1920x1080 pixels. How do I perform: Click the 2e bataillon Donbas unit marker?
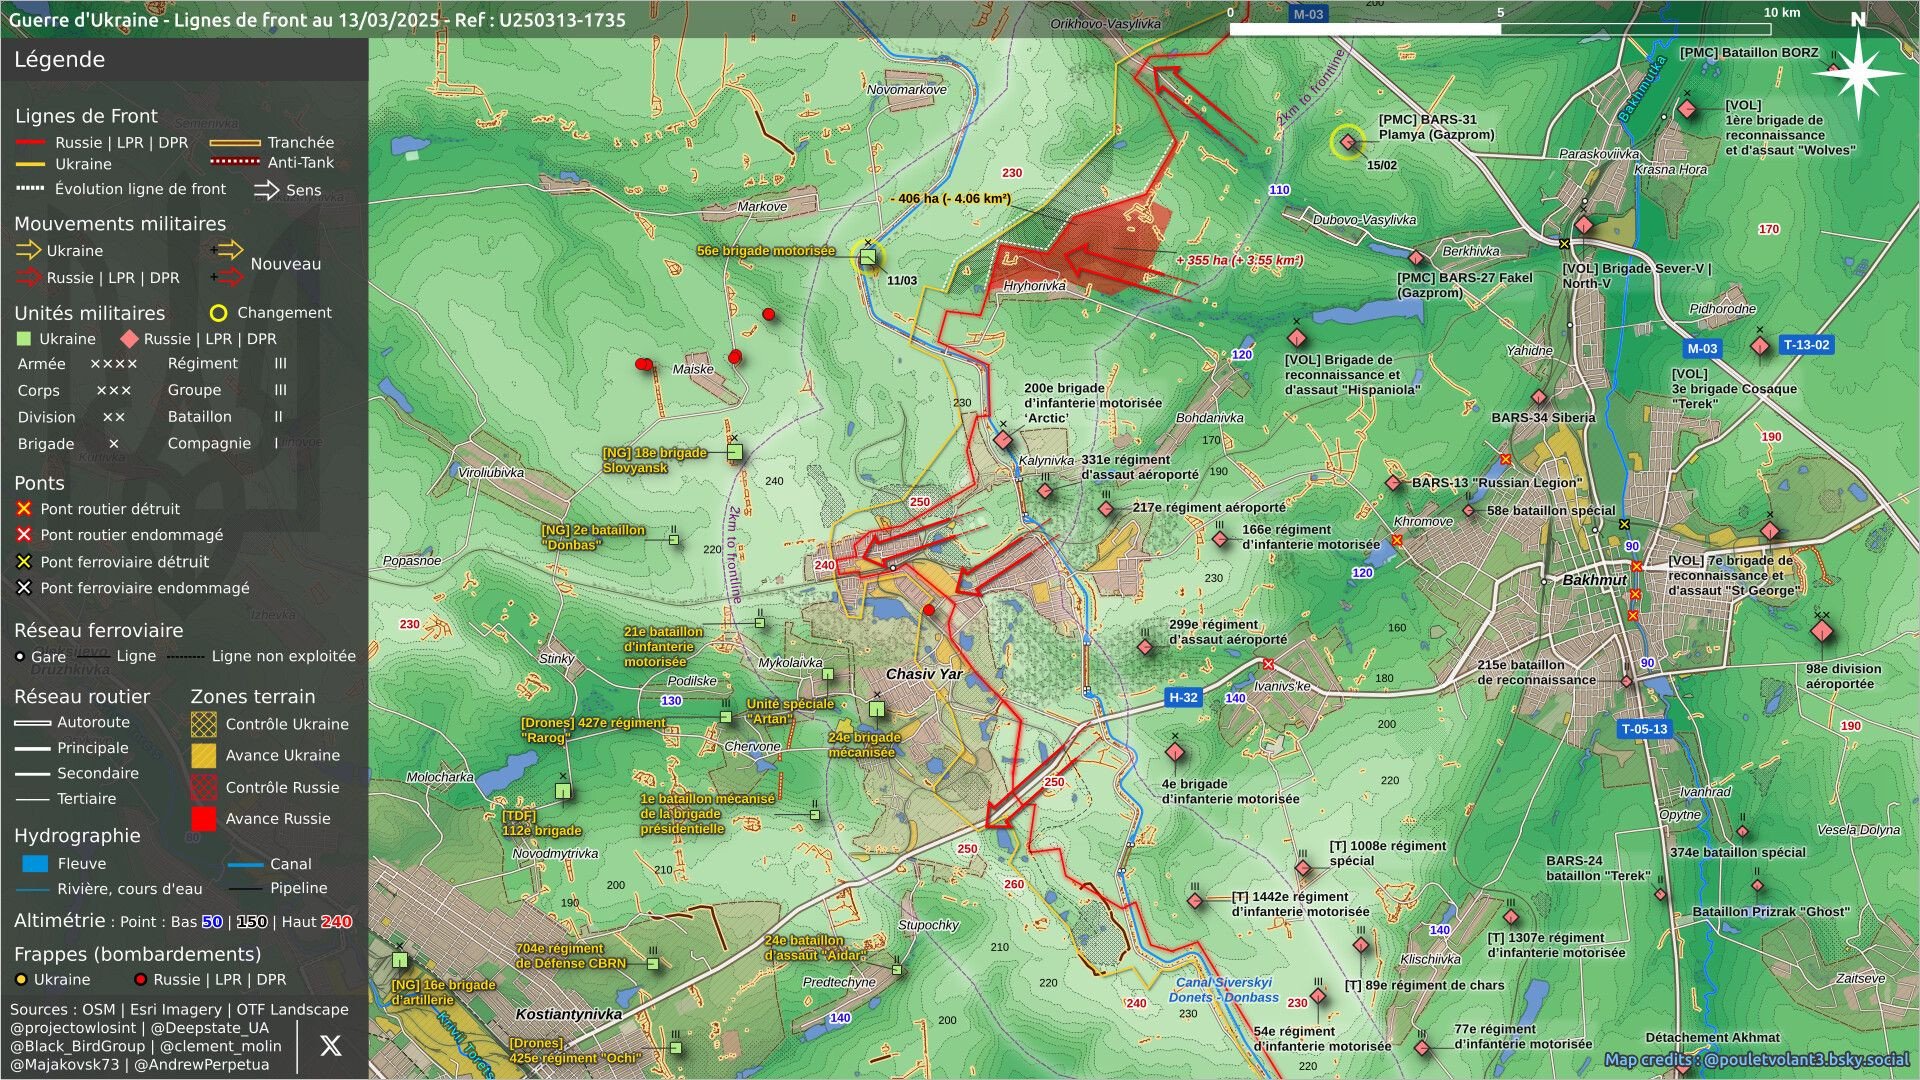click(x=674, y=540)
